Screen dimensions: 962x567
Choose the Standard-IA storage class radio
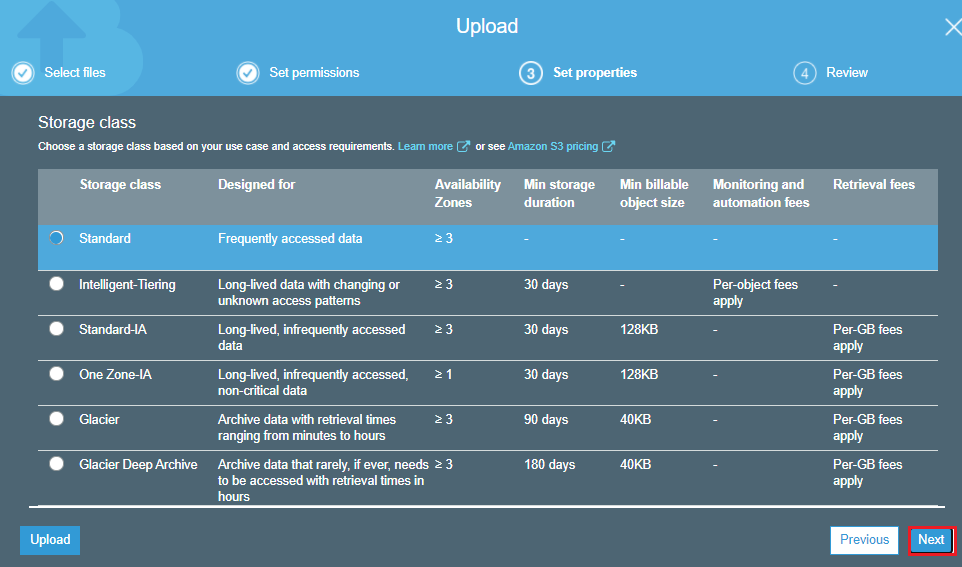tap(56, 328)
